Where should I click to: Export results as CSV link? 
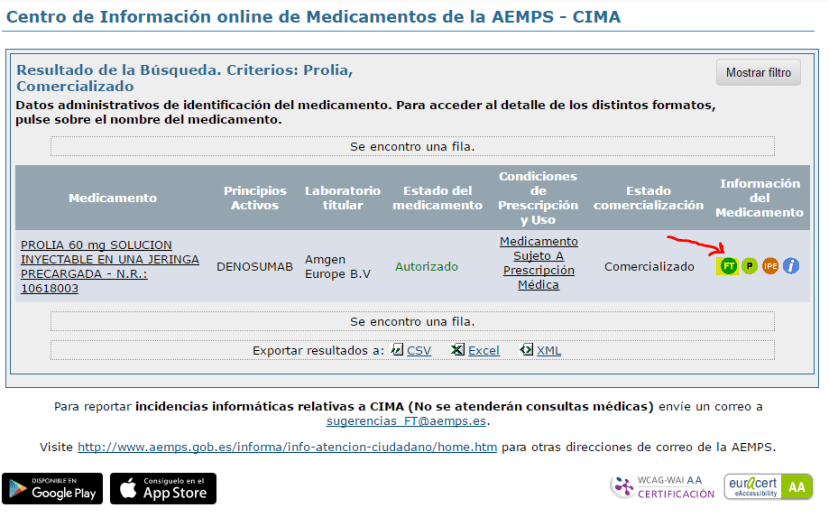[419, 350]
